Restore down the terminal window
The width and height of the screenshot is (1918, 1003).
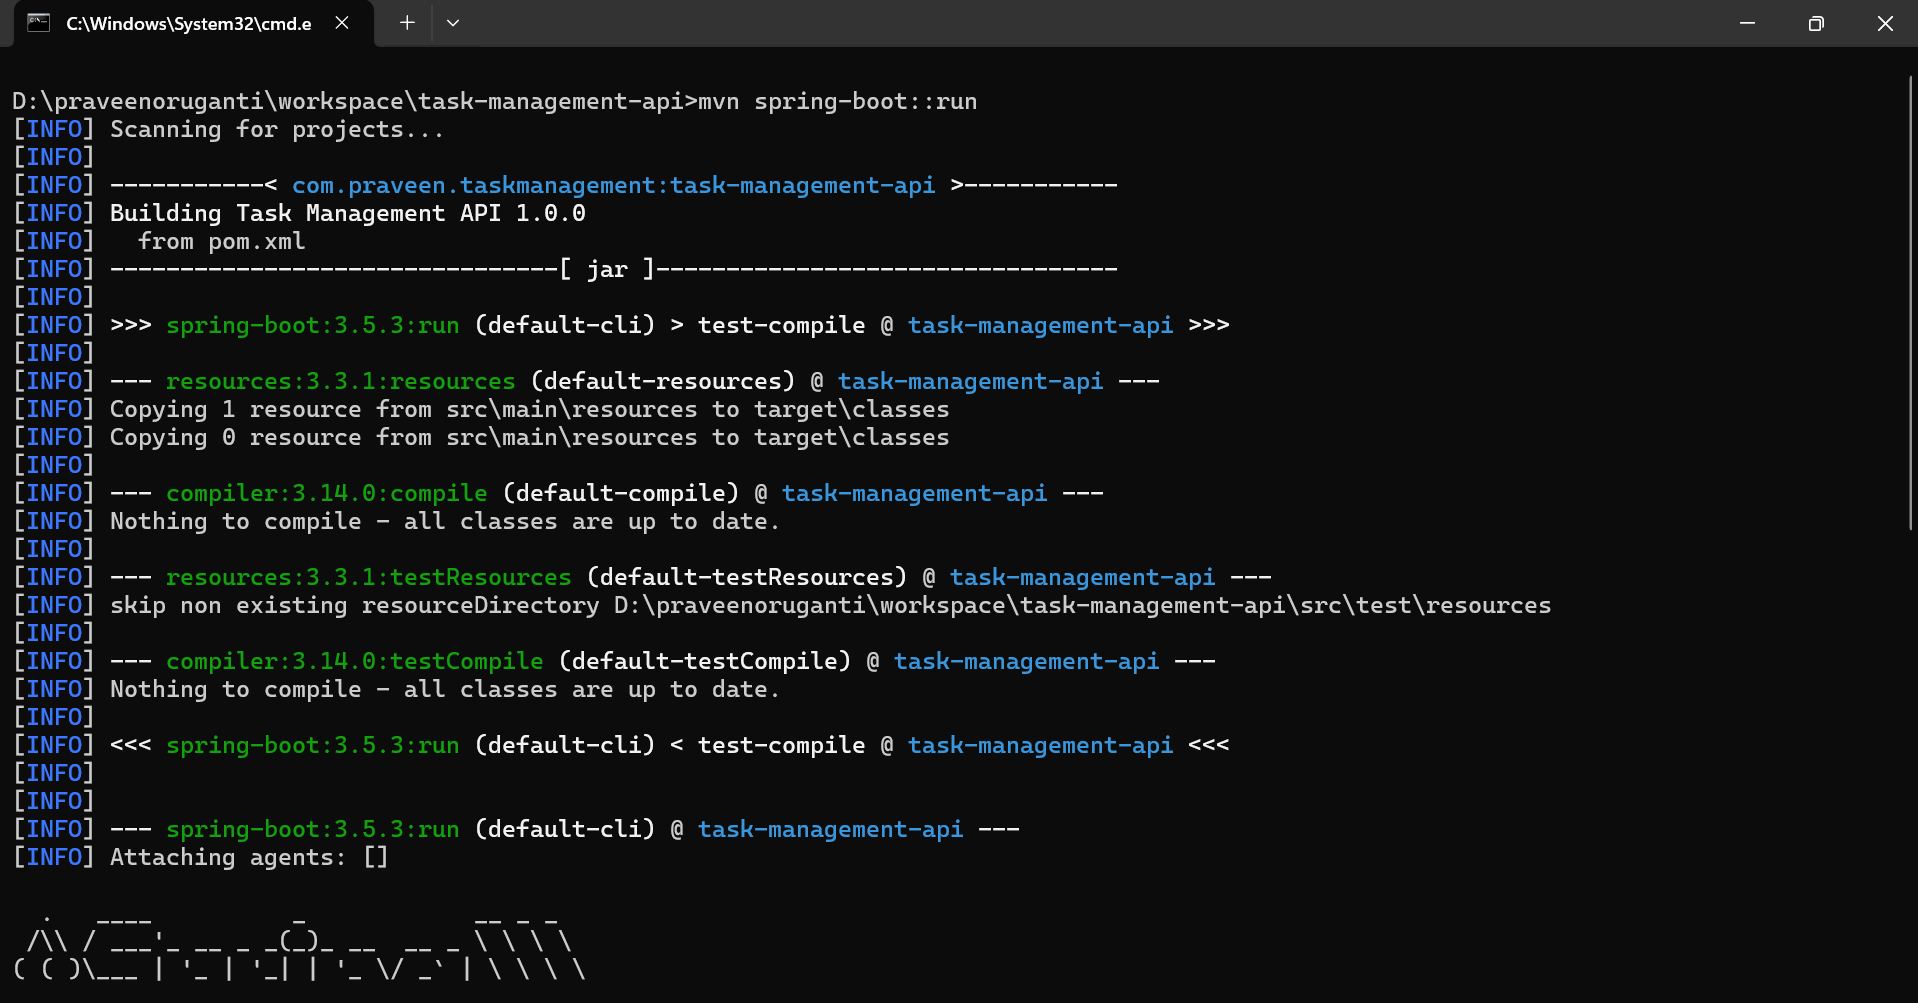click(1816, 23)
